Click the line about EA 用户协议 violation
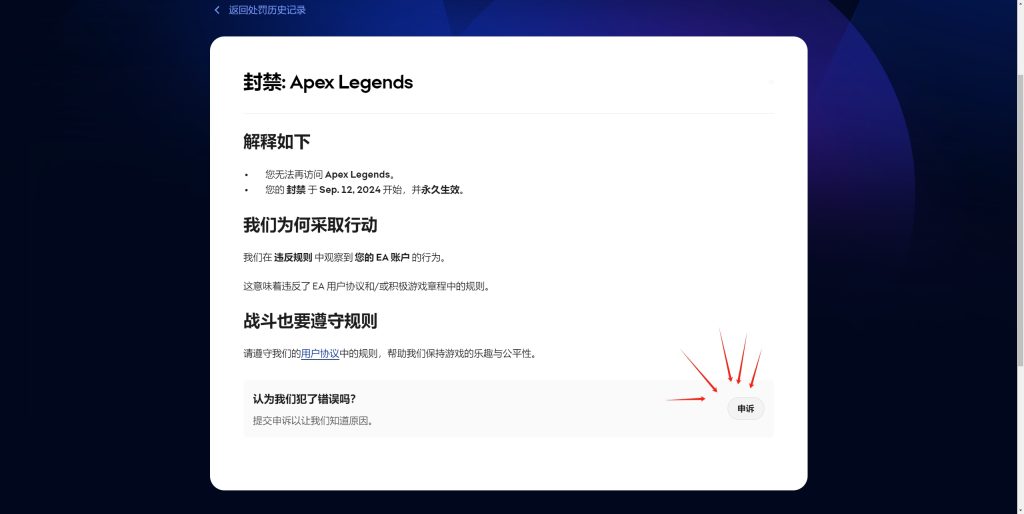 (368, 287)
